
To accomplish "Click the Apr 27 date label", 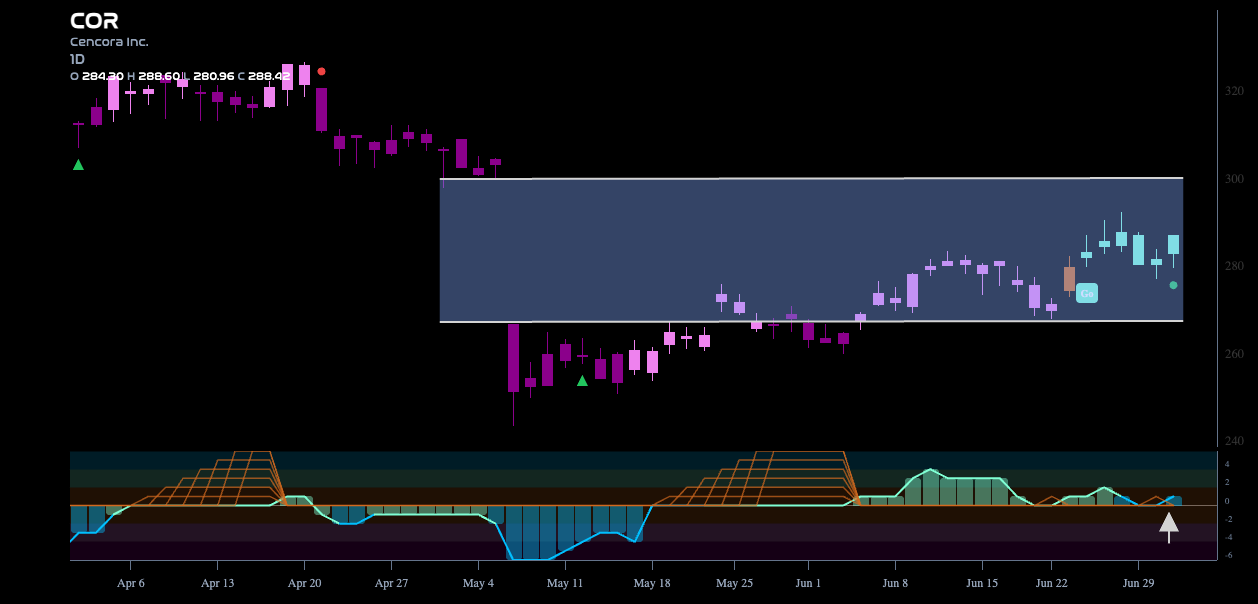I will 391,583.
